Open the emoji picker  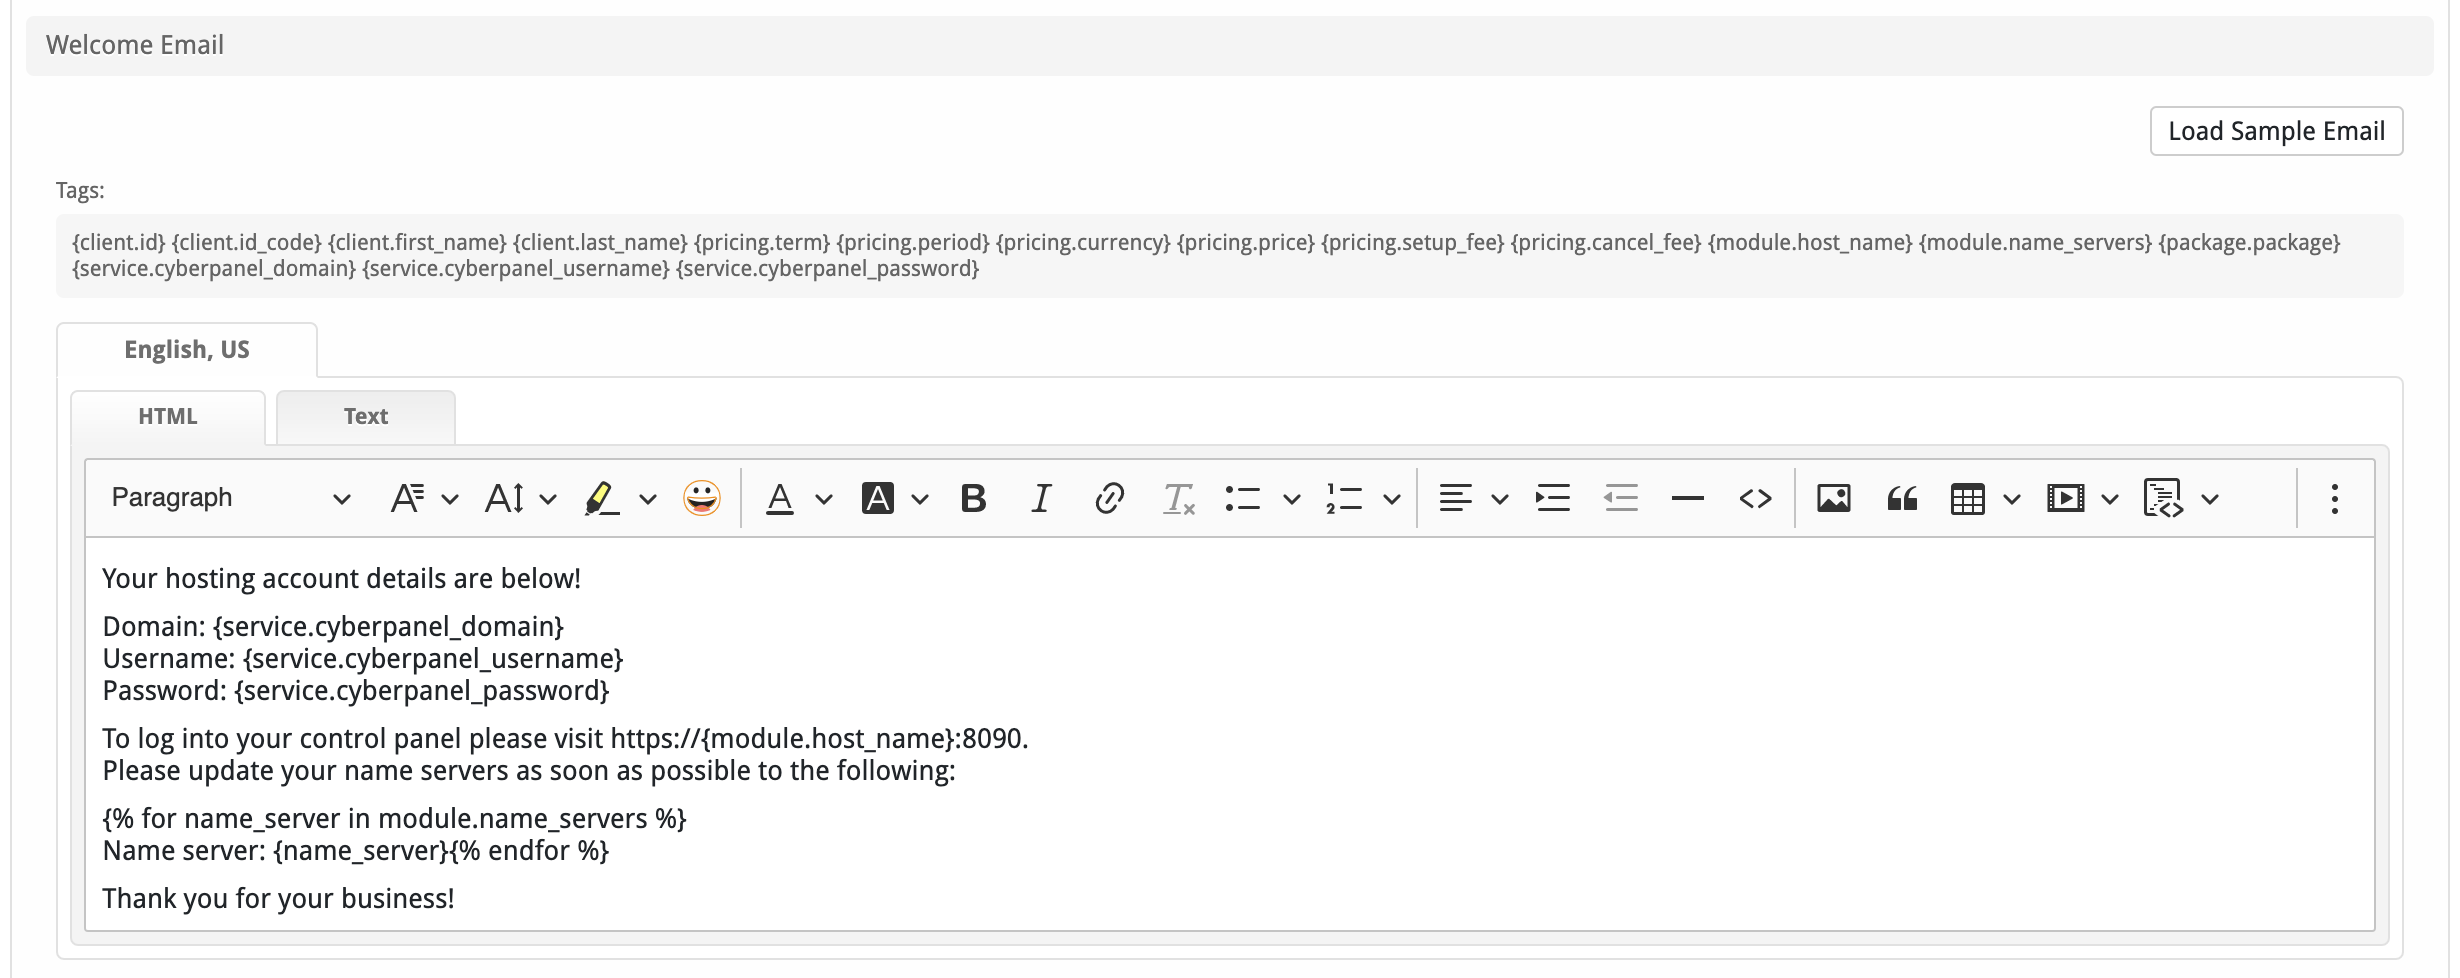tap(701, 498)
